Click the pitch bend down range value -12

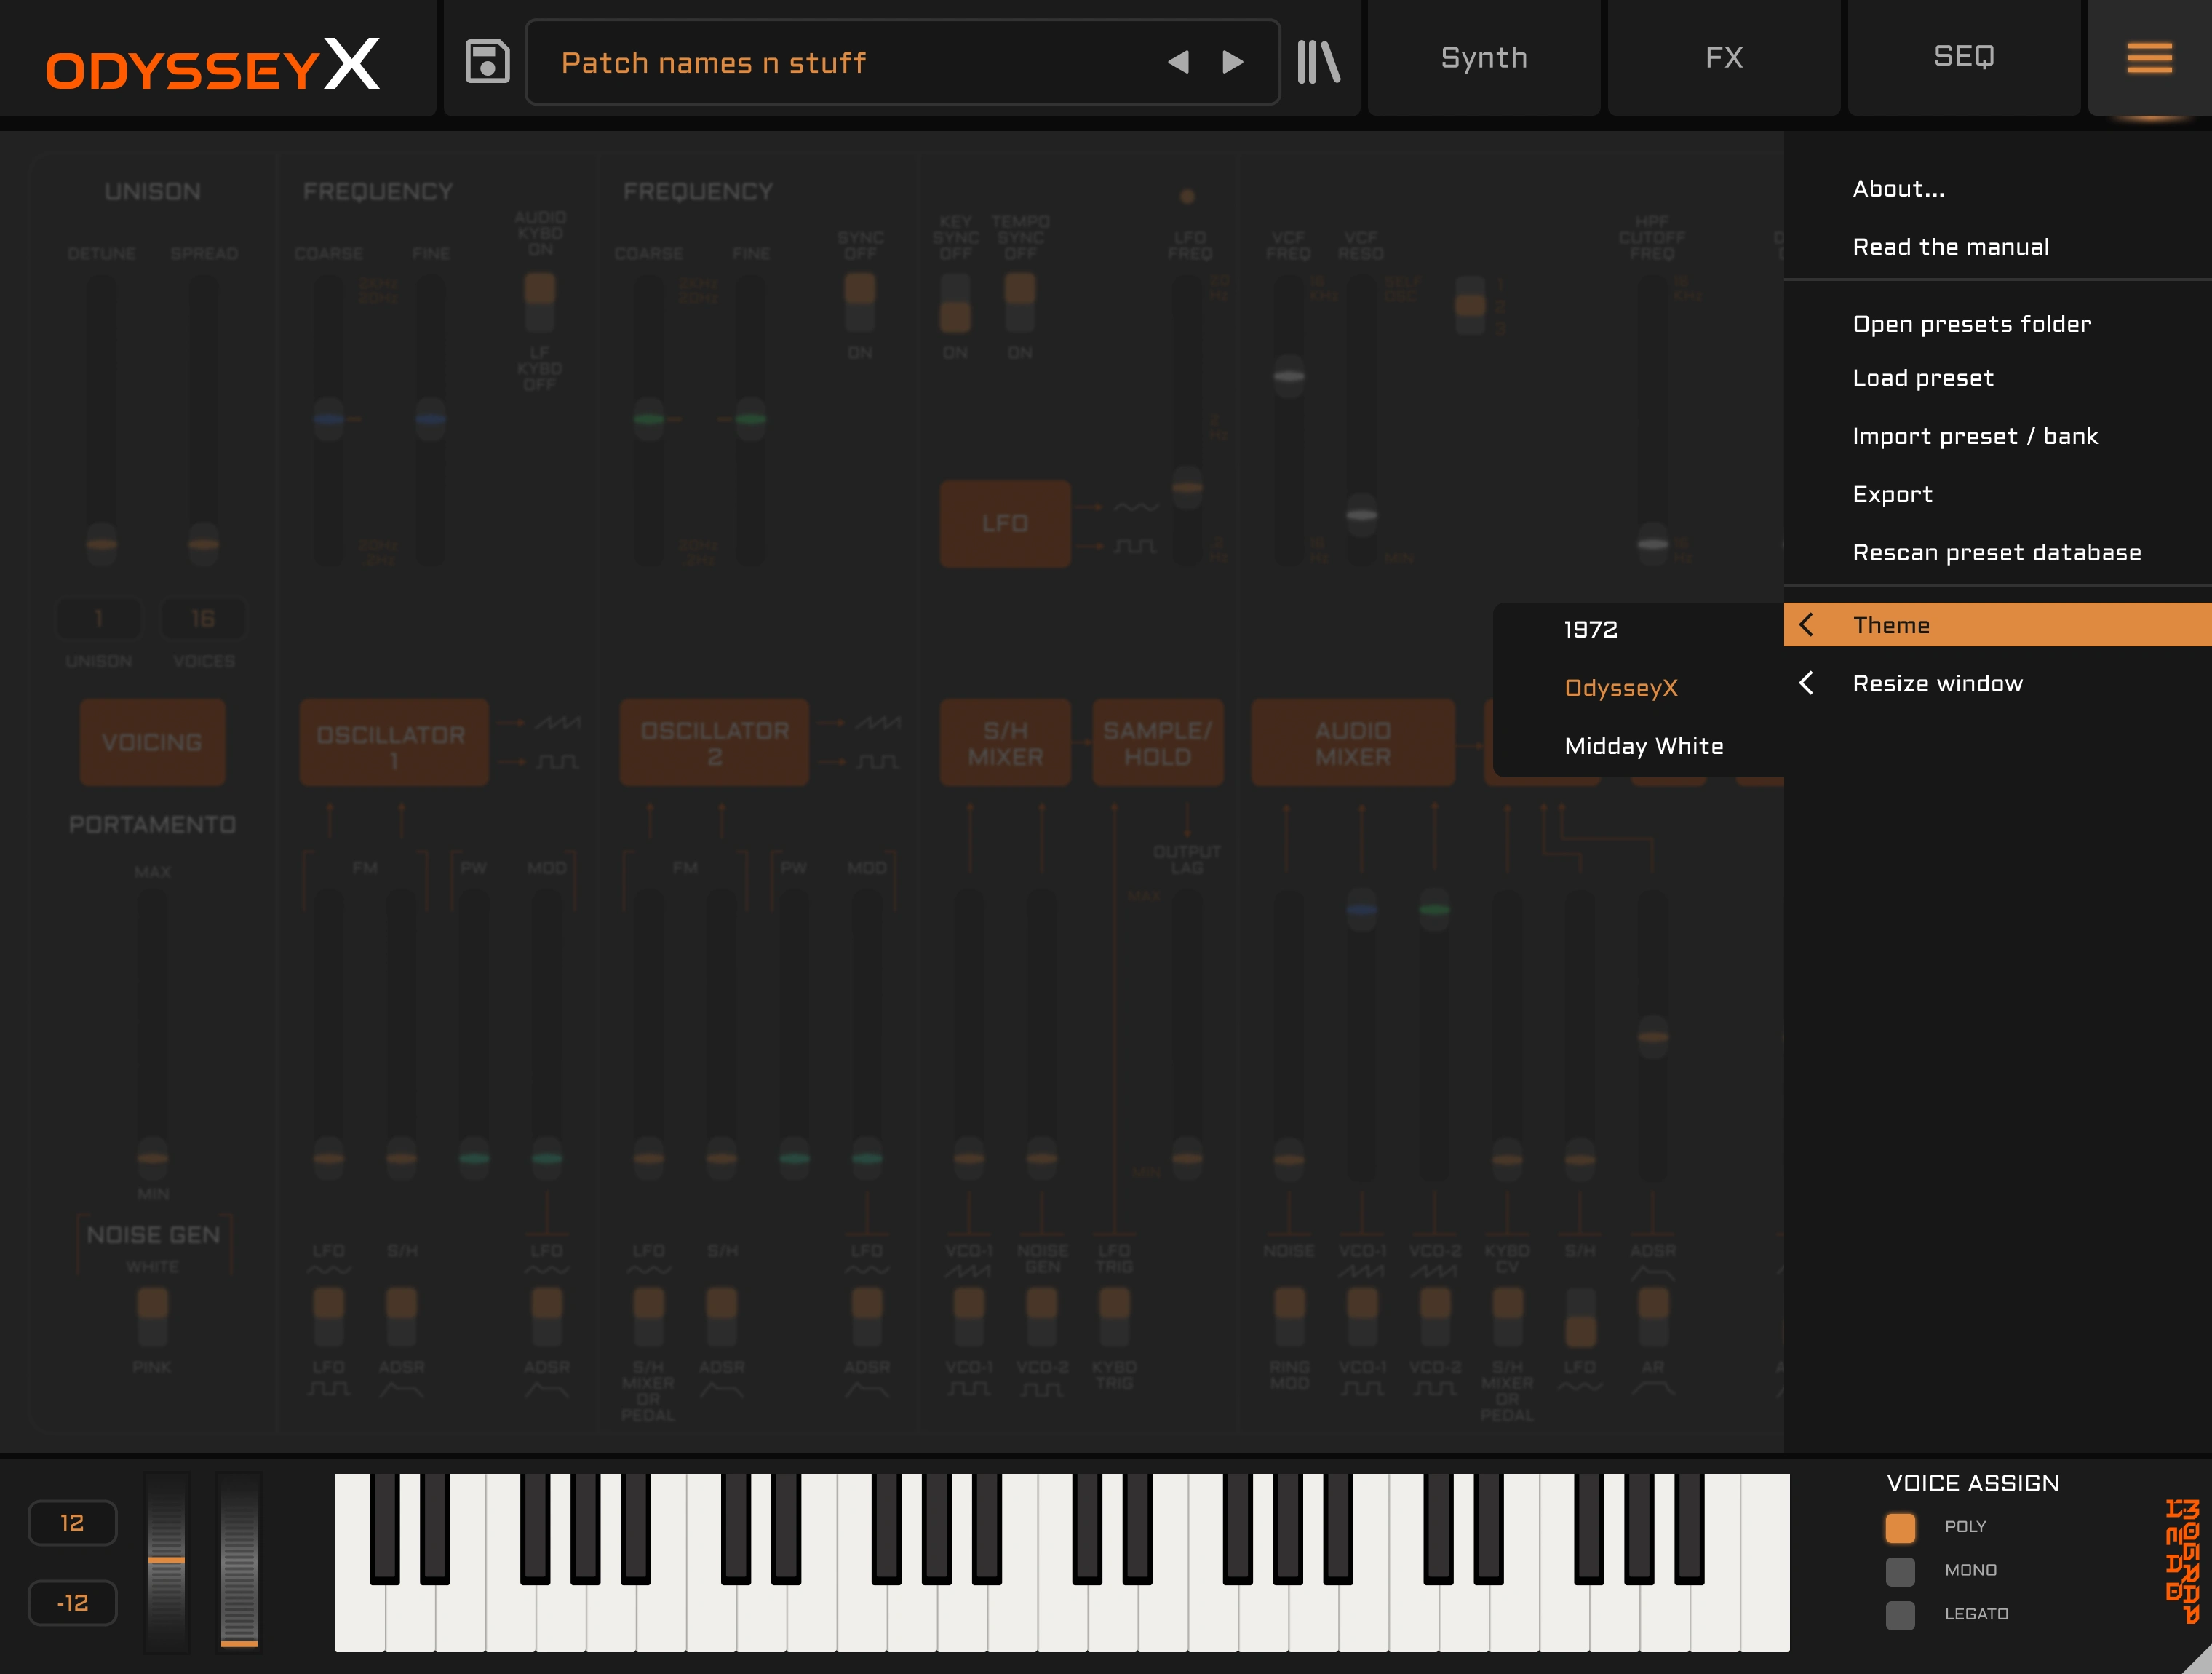72,1603
